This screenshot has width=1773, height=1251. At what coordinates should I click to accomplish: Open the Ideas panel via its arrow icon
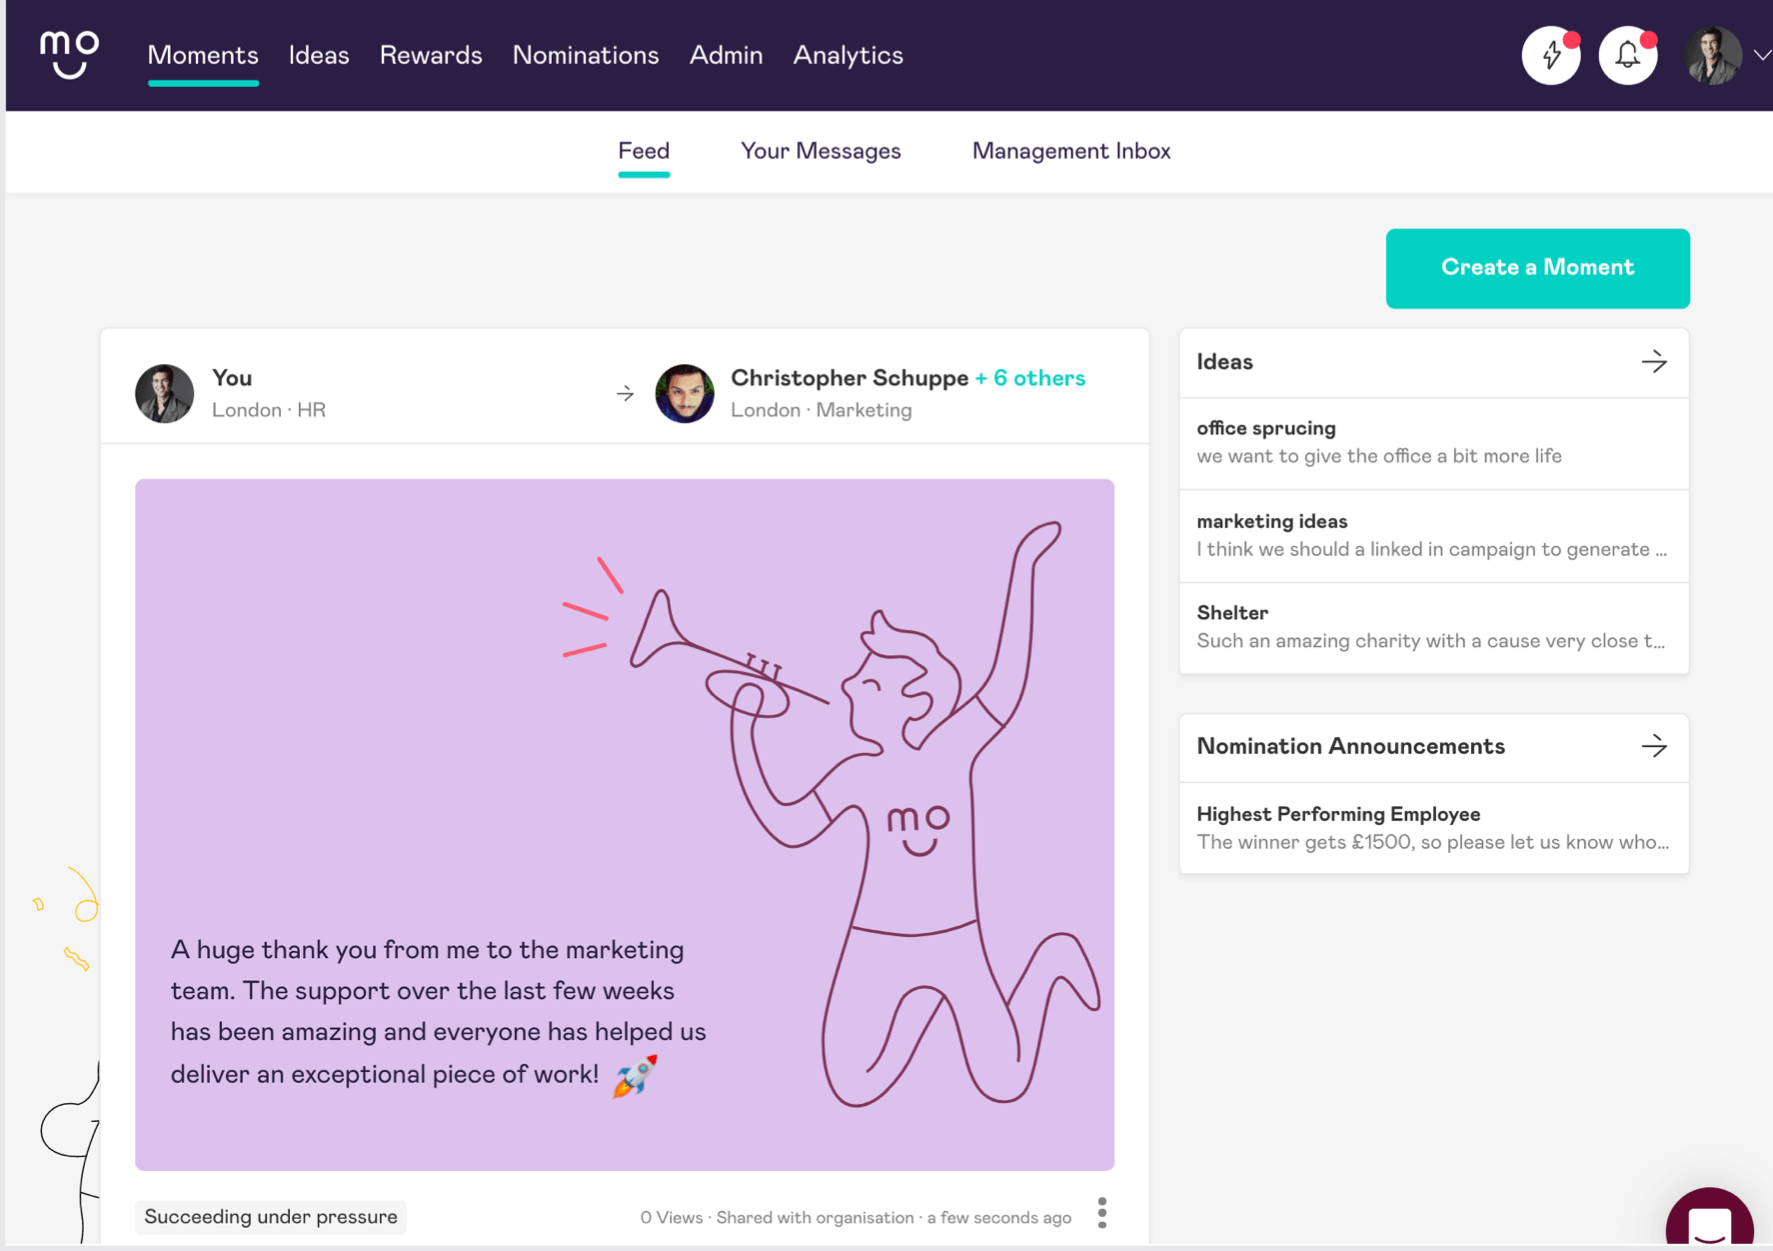[x=1656, y=362]
